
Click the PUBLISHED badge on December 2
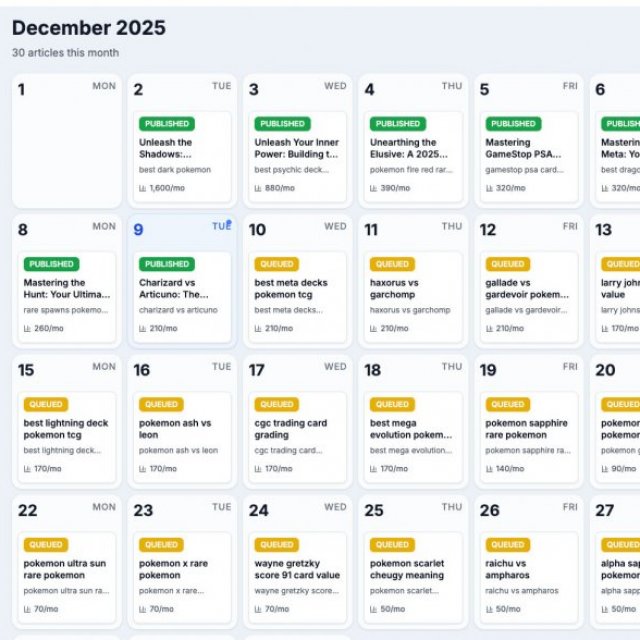pos(167,124)
